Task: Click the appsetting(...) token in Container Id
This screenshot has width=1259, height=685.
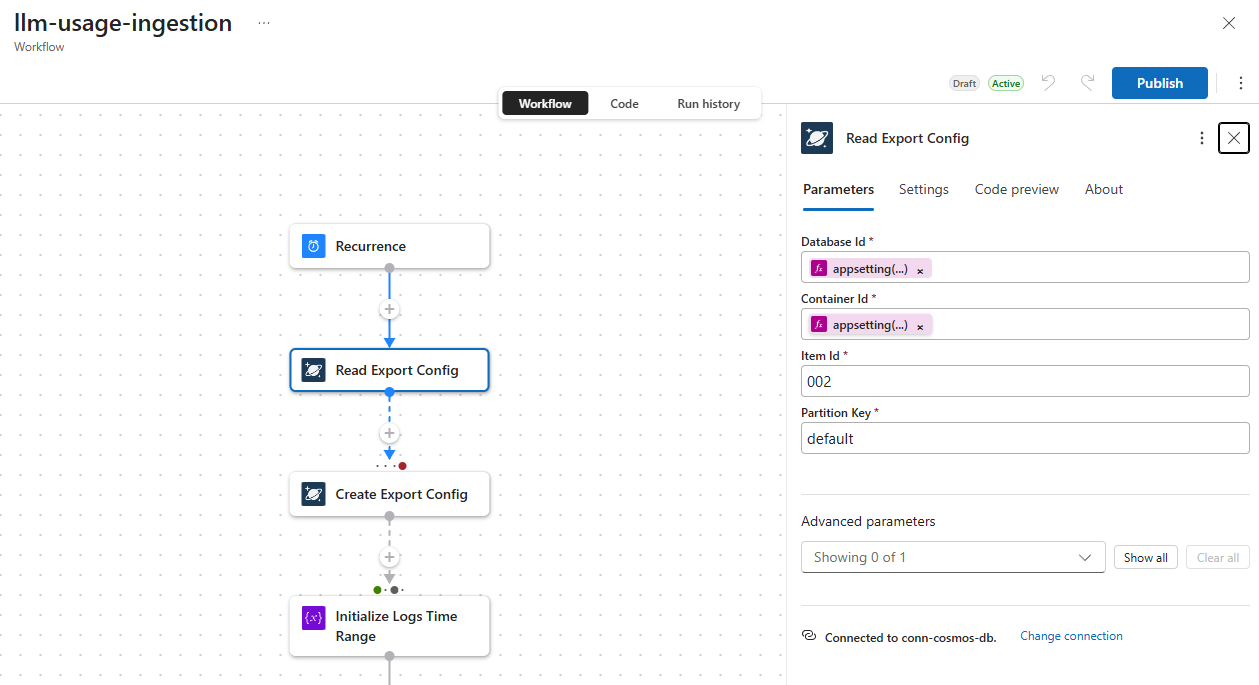Action: point(870,324)
